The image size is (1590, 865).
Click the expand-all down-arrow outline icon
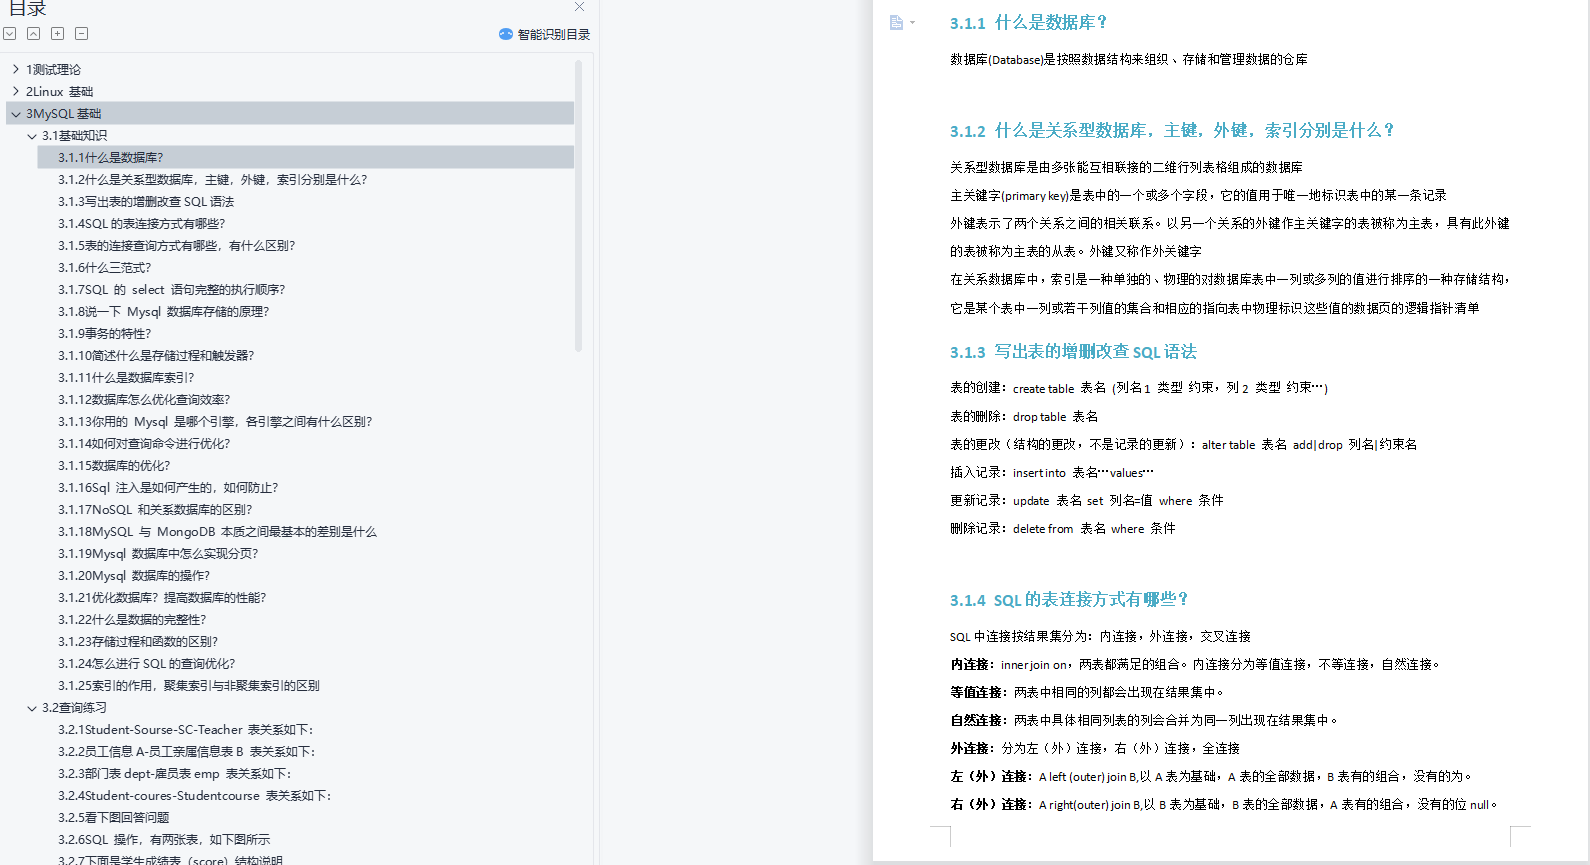click(10, 34)
